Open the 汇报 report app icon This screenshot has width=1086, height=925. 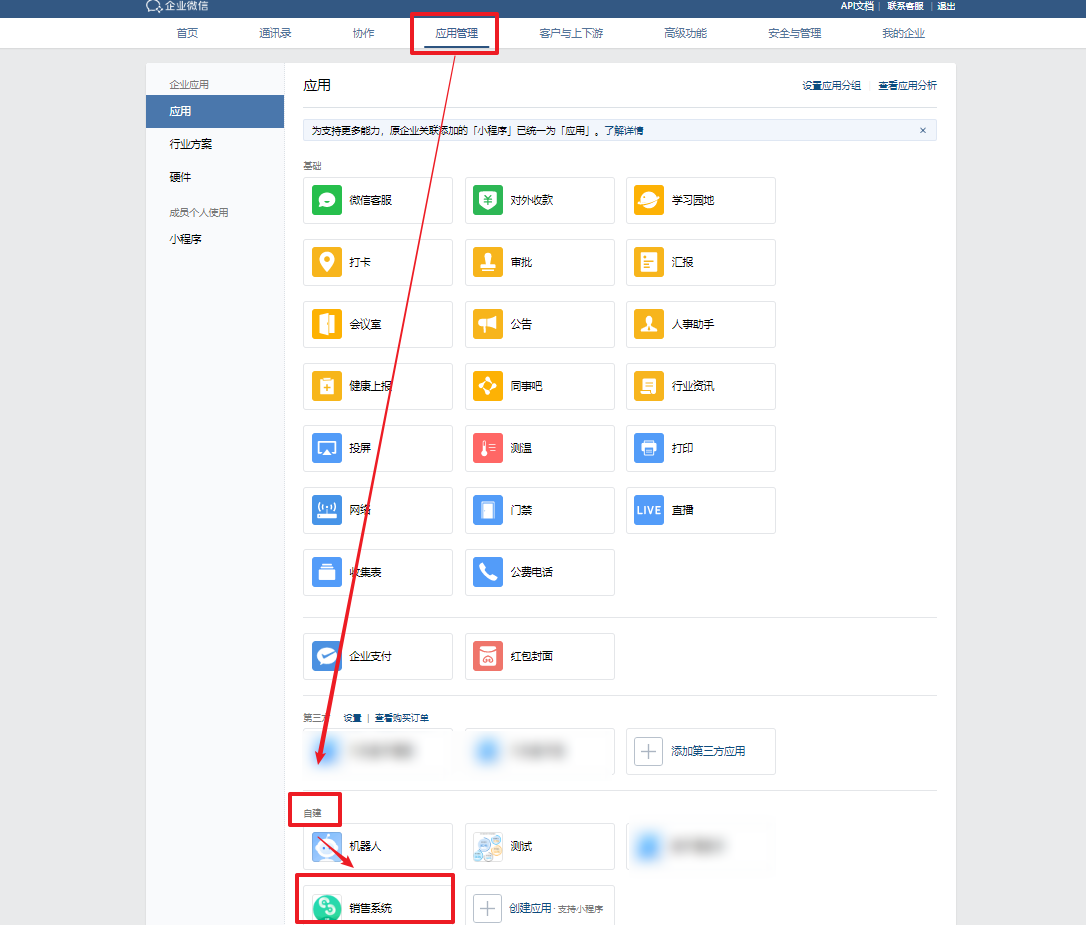649,262
